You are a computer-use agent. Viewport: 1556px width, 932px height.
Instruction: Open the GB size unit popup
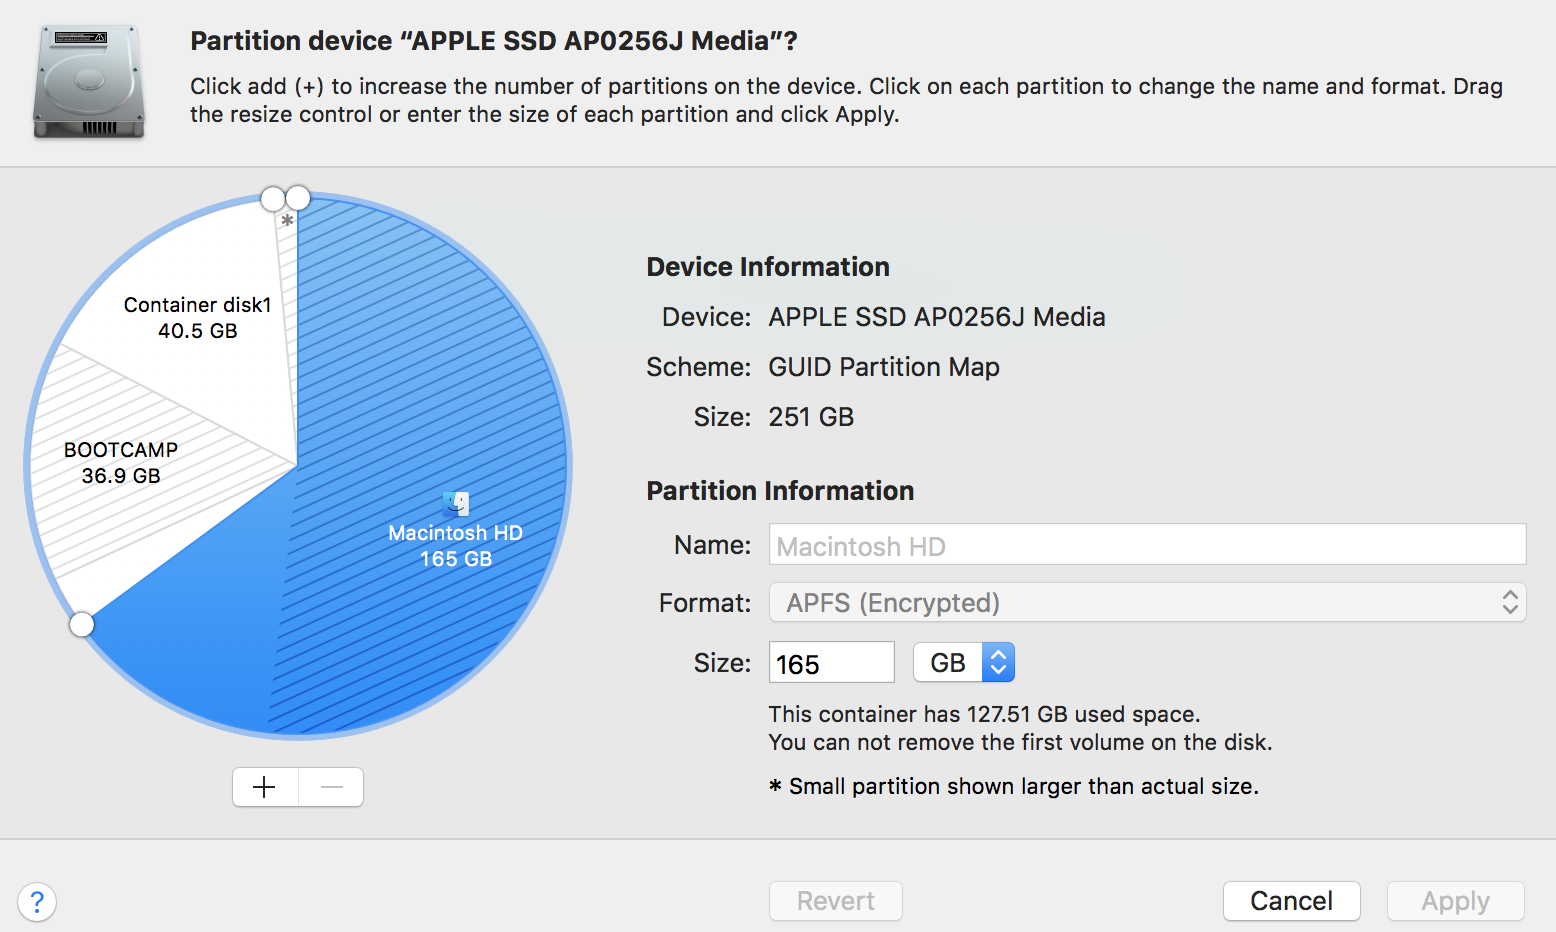tap(964, 663)
